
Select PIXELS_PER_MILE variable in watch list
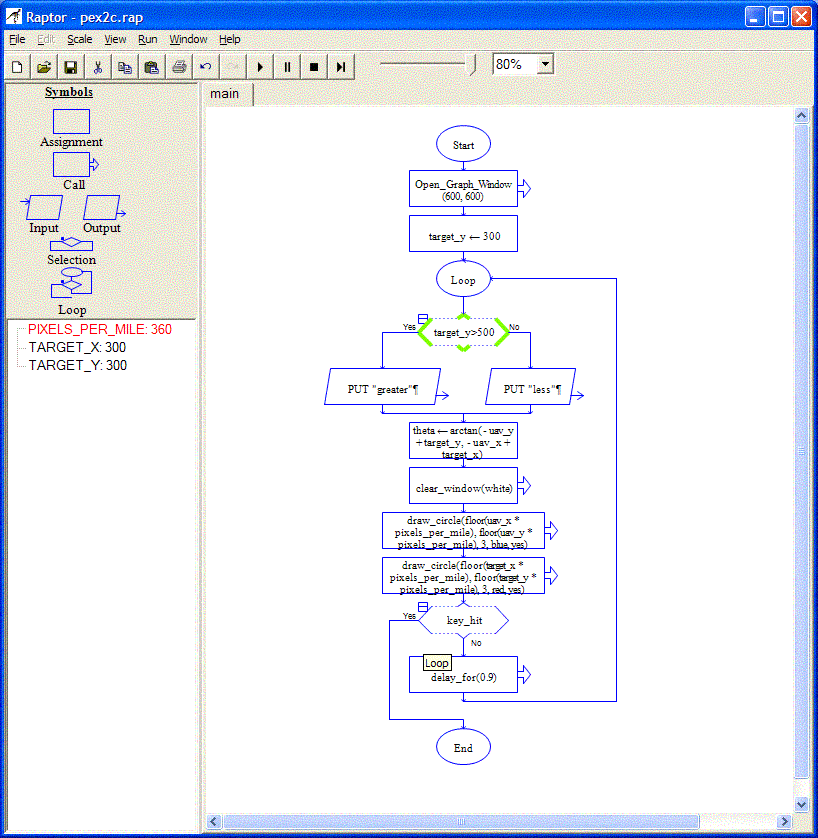[x=100, y=329]
